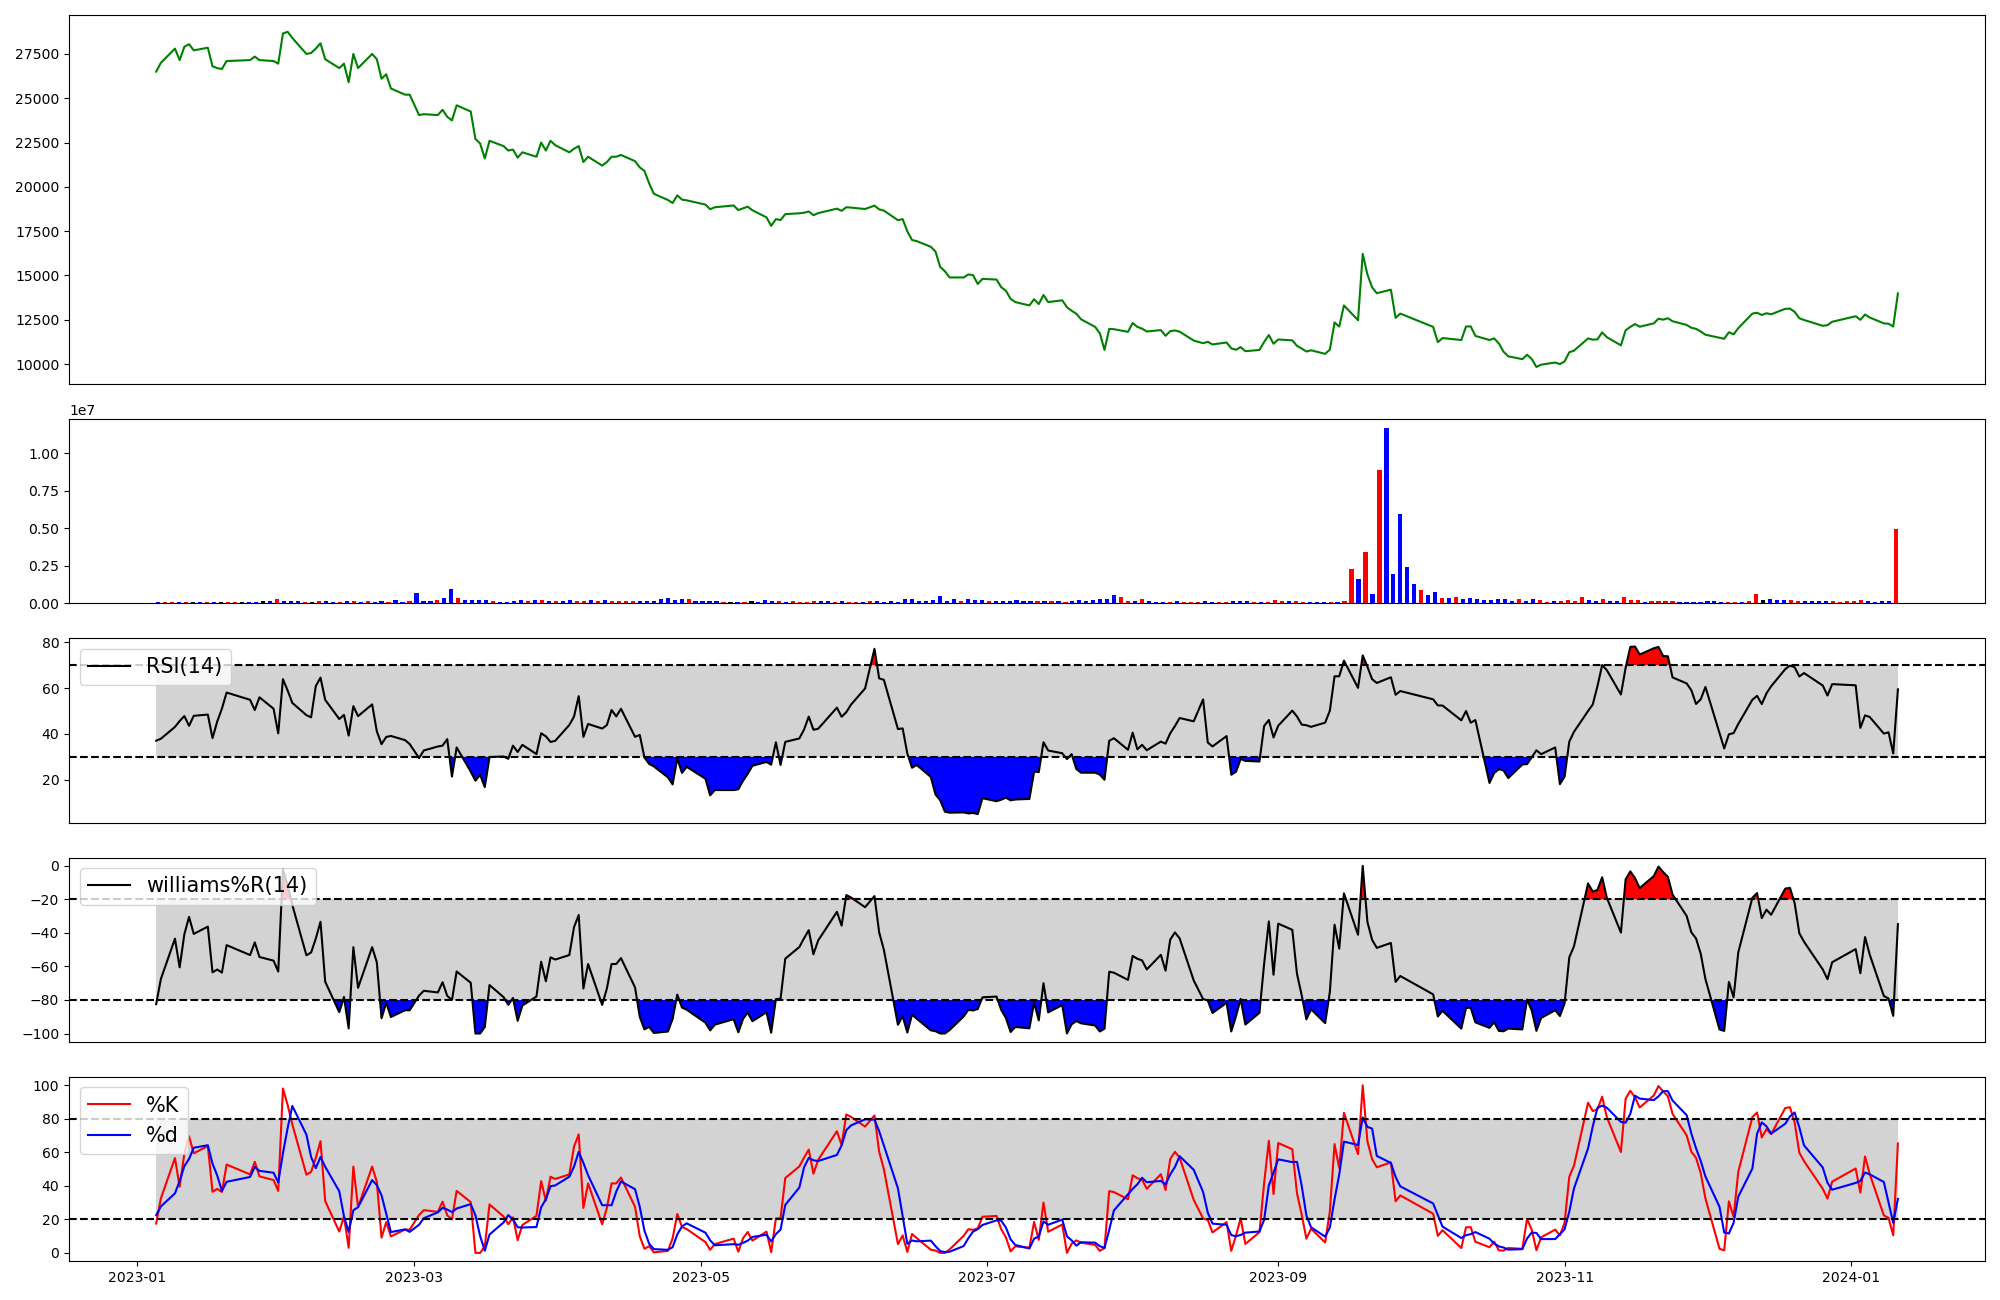The image size is (2000, 1300).
Task: Click the RSI(14) legend entry
Action: (183, 666)
